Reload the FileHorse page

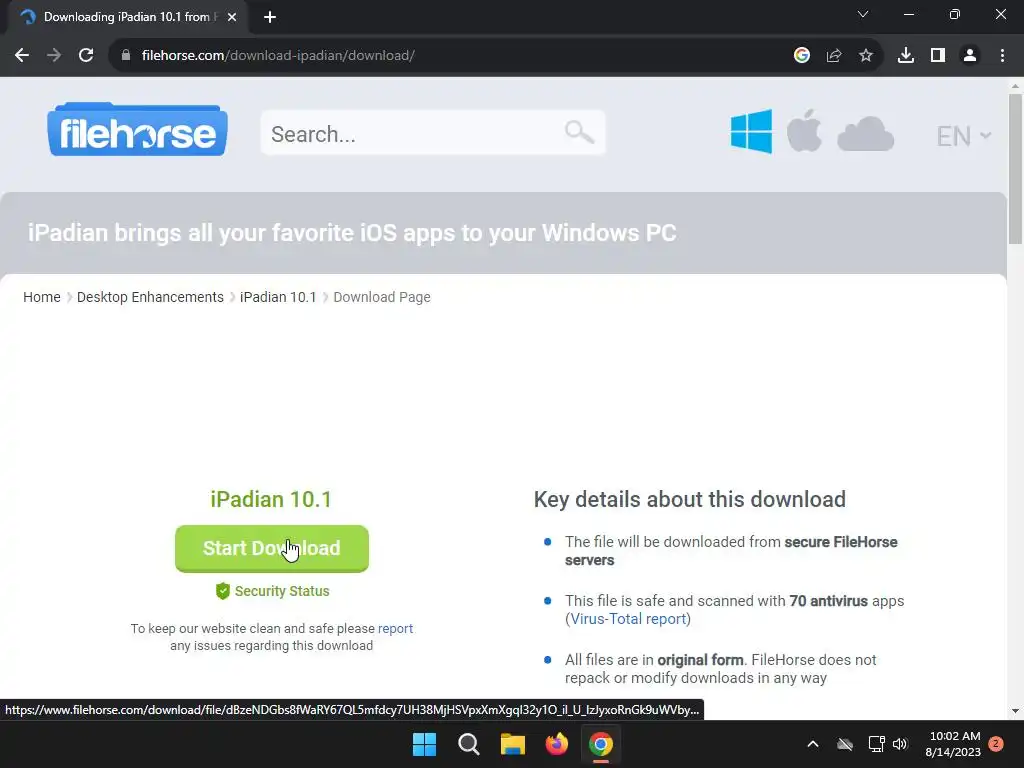click(86, 56)
